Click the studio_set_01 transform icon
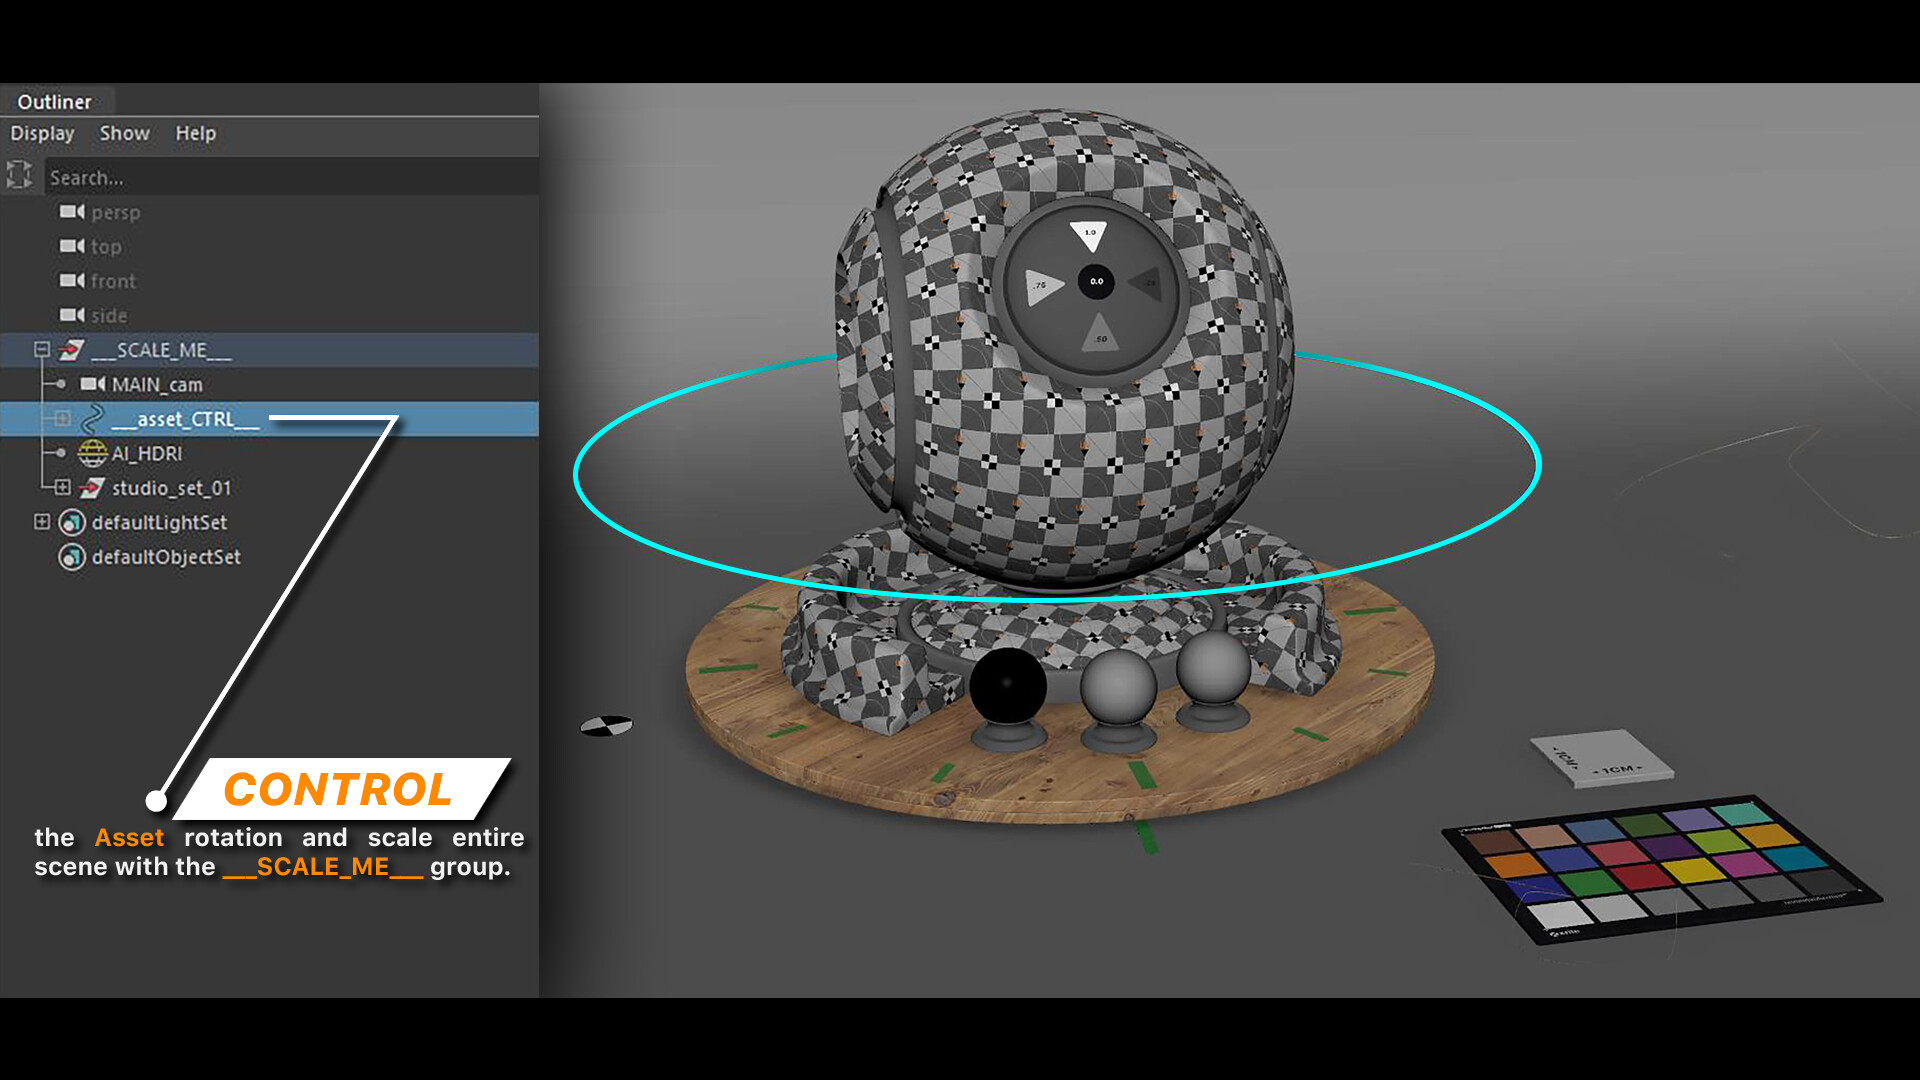Image resolution: width=1920 pixels, height=1080 pixels. [94, 488]
